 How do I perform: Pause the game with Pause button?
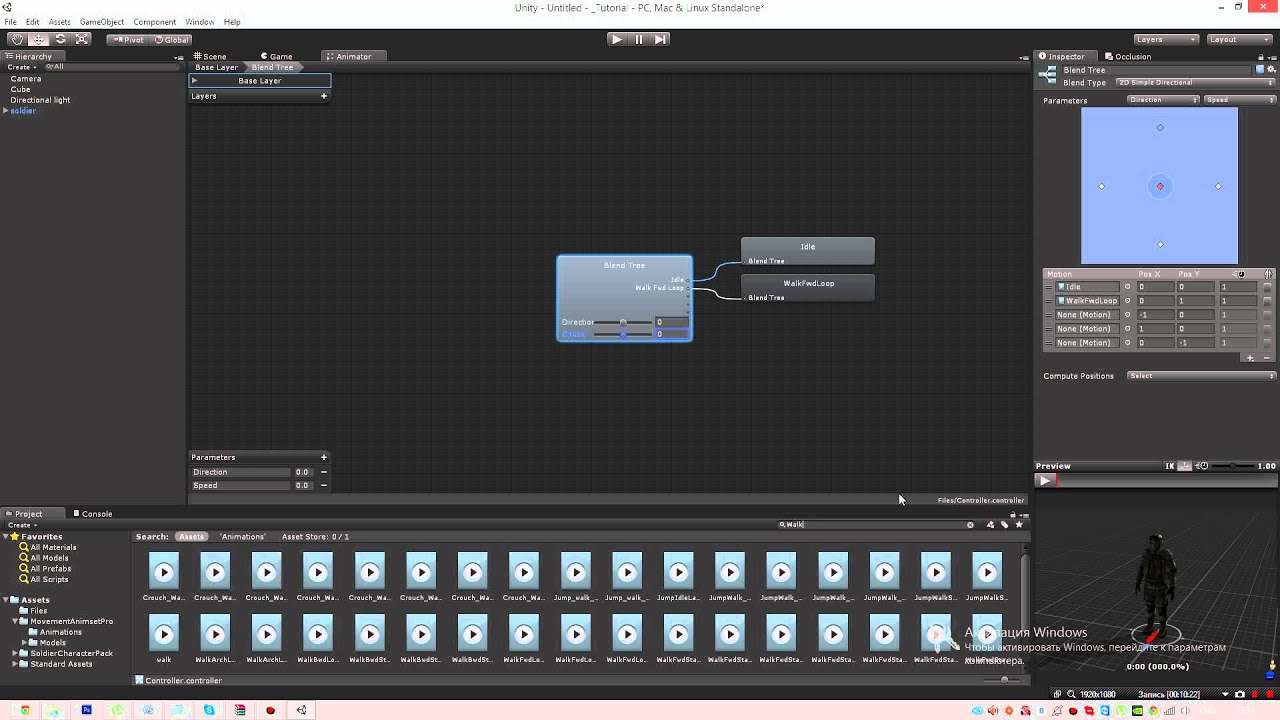pyautogui.click(x=638, y=39)
